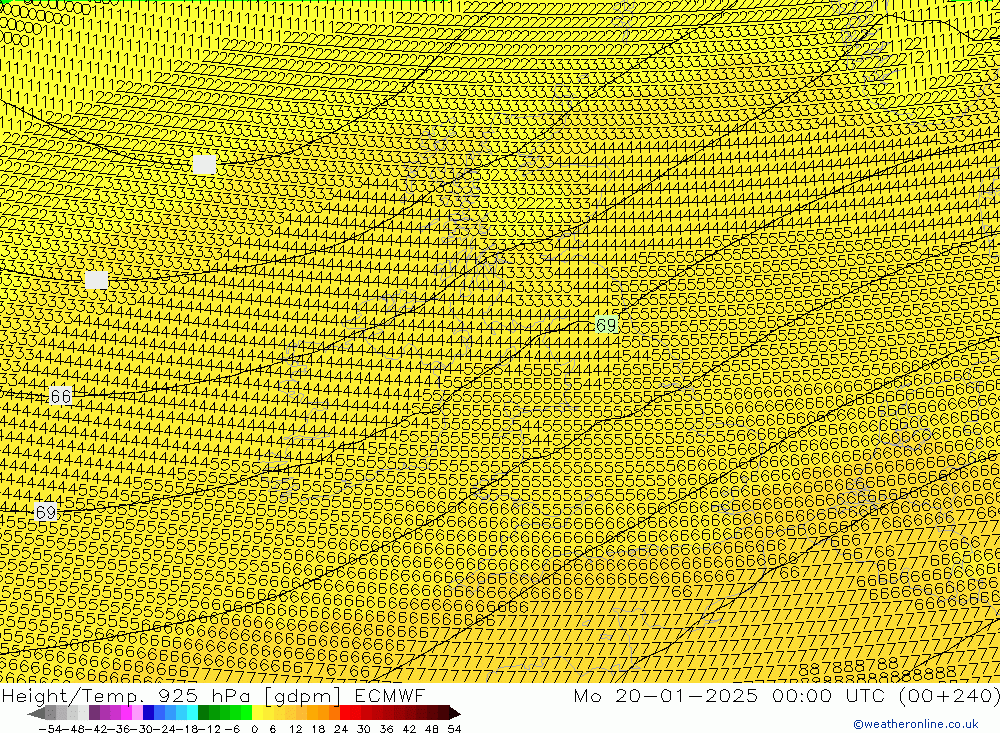Click the Height/Temp. 925 hPa ECMWF title
1000x733 pixels.
(x=213, y=695)
